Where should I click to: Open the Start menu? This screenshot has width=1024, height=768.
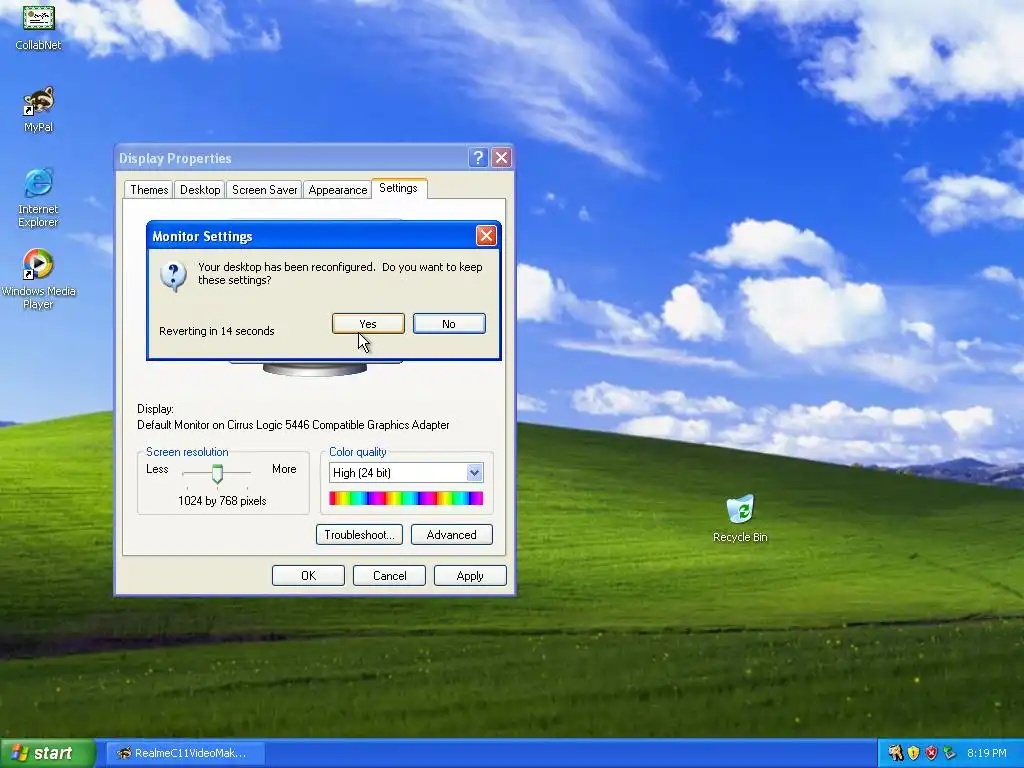(x=48, y=753)
